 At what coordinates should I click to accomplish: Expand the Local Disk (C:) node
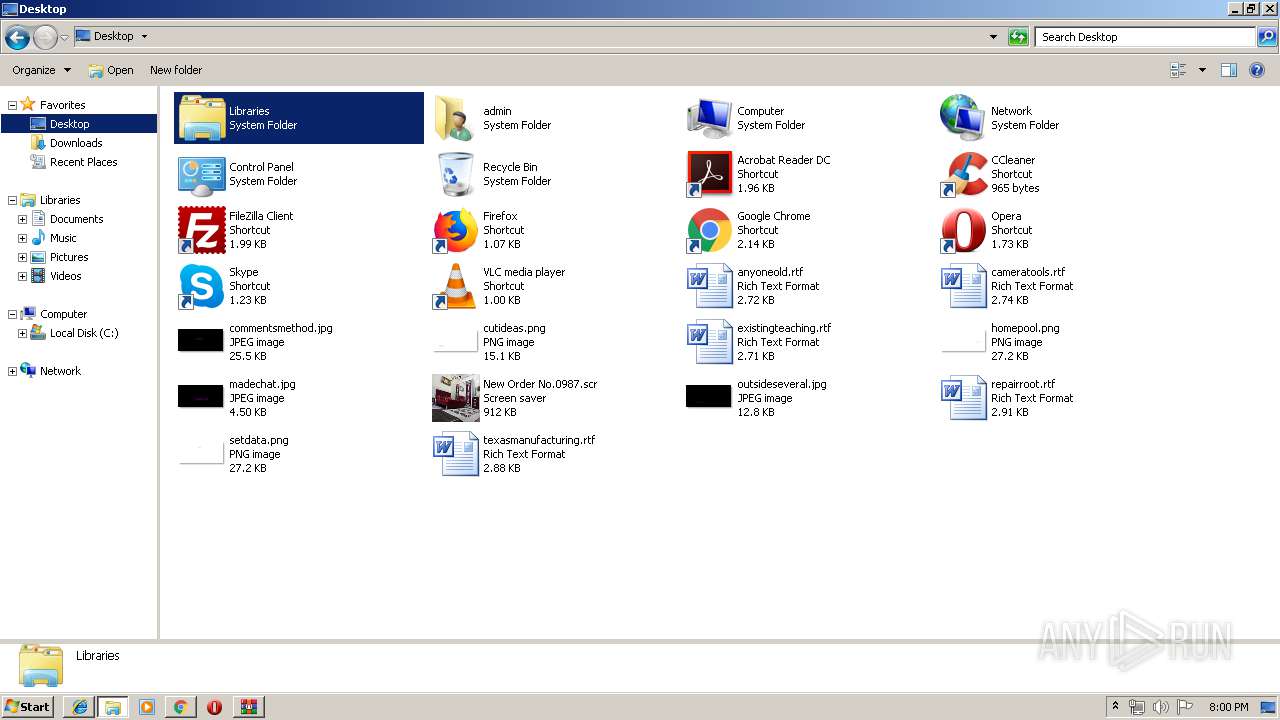tap(22, 333)
